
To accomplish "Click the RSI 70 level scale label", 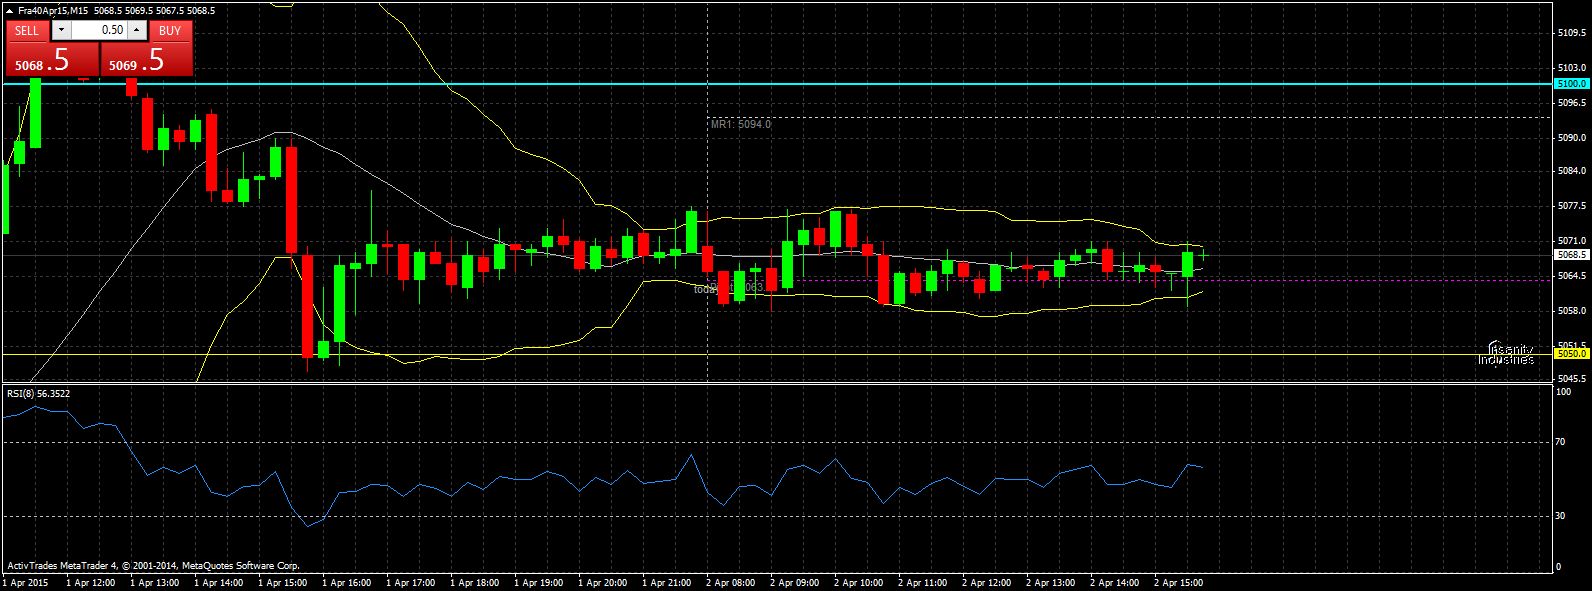I will 1562,442.
